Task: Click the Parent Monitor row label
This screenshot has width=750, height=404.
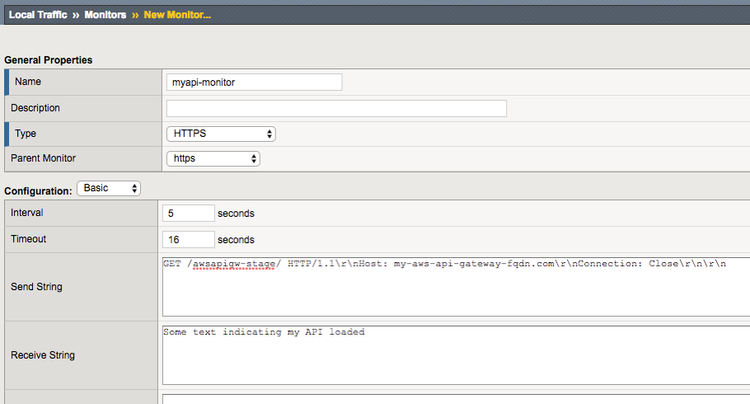Action: (45, 158)
